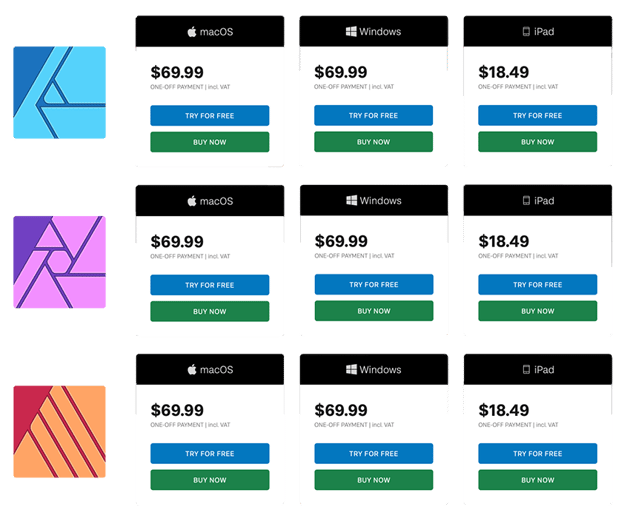Screen dimensions: 630x518
Task: Buy Affinity Designer for Windows now
Action: pyautogui.click(x=374, y=142)
